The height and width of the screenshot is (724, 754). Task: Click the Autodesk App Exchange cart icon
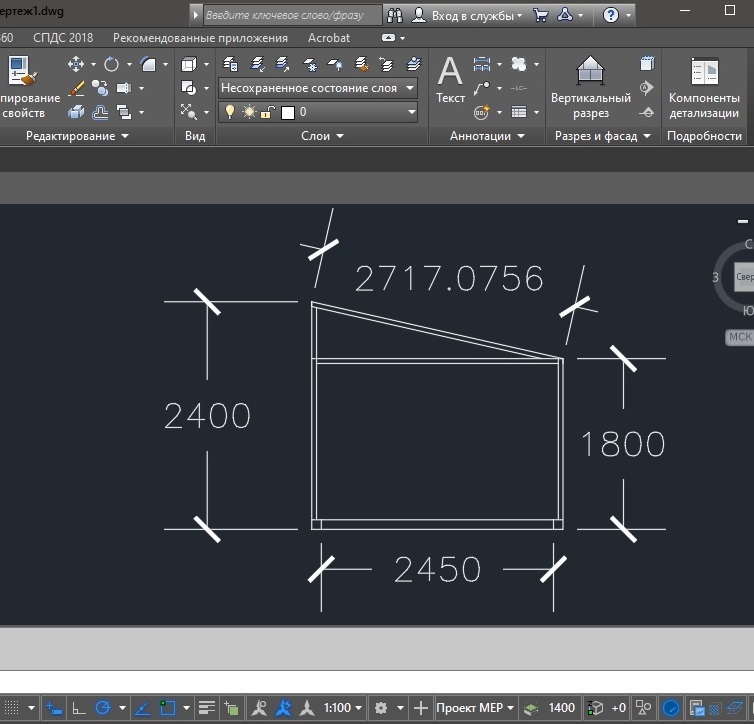pyautogui.click(x=540, y=15)
